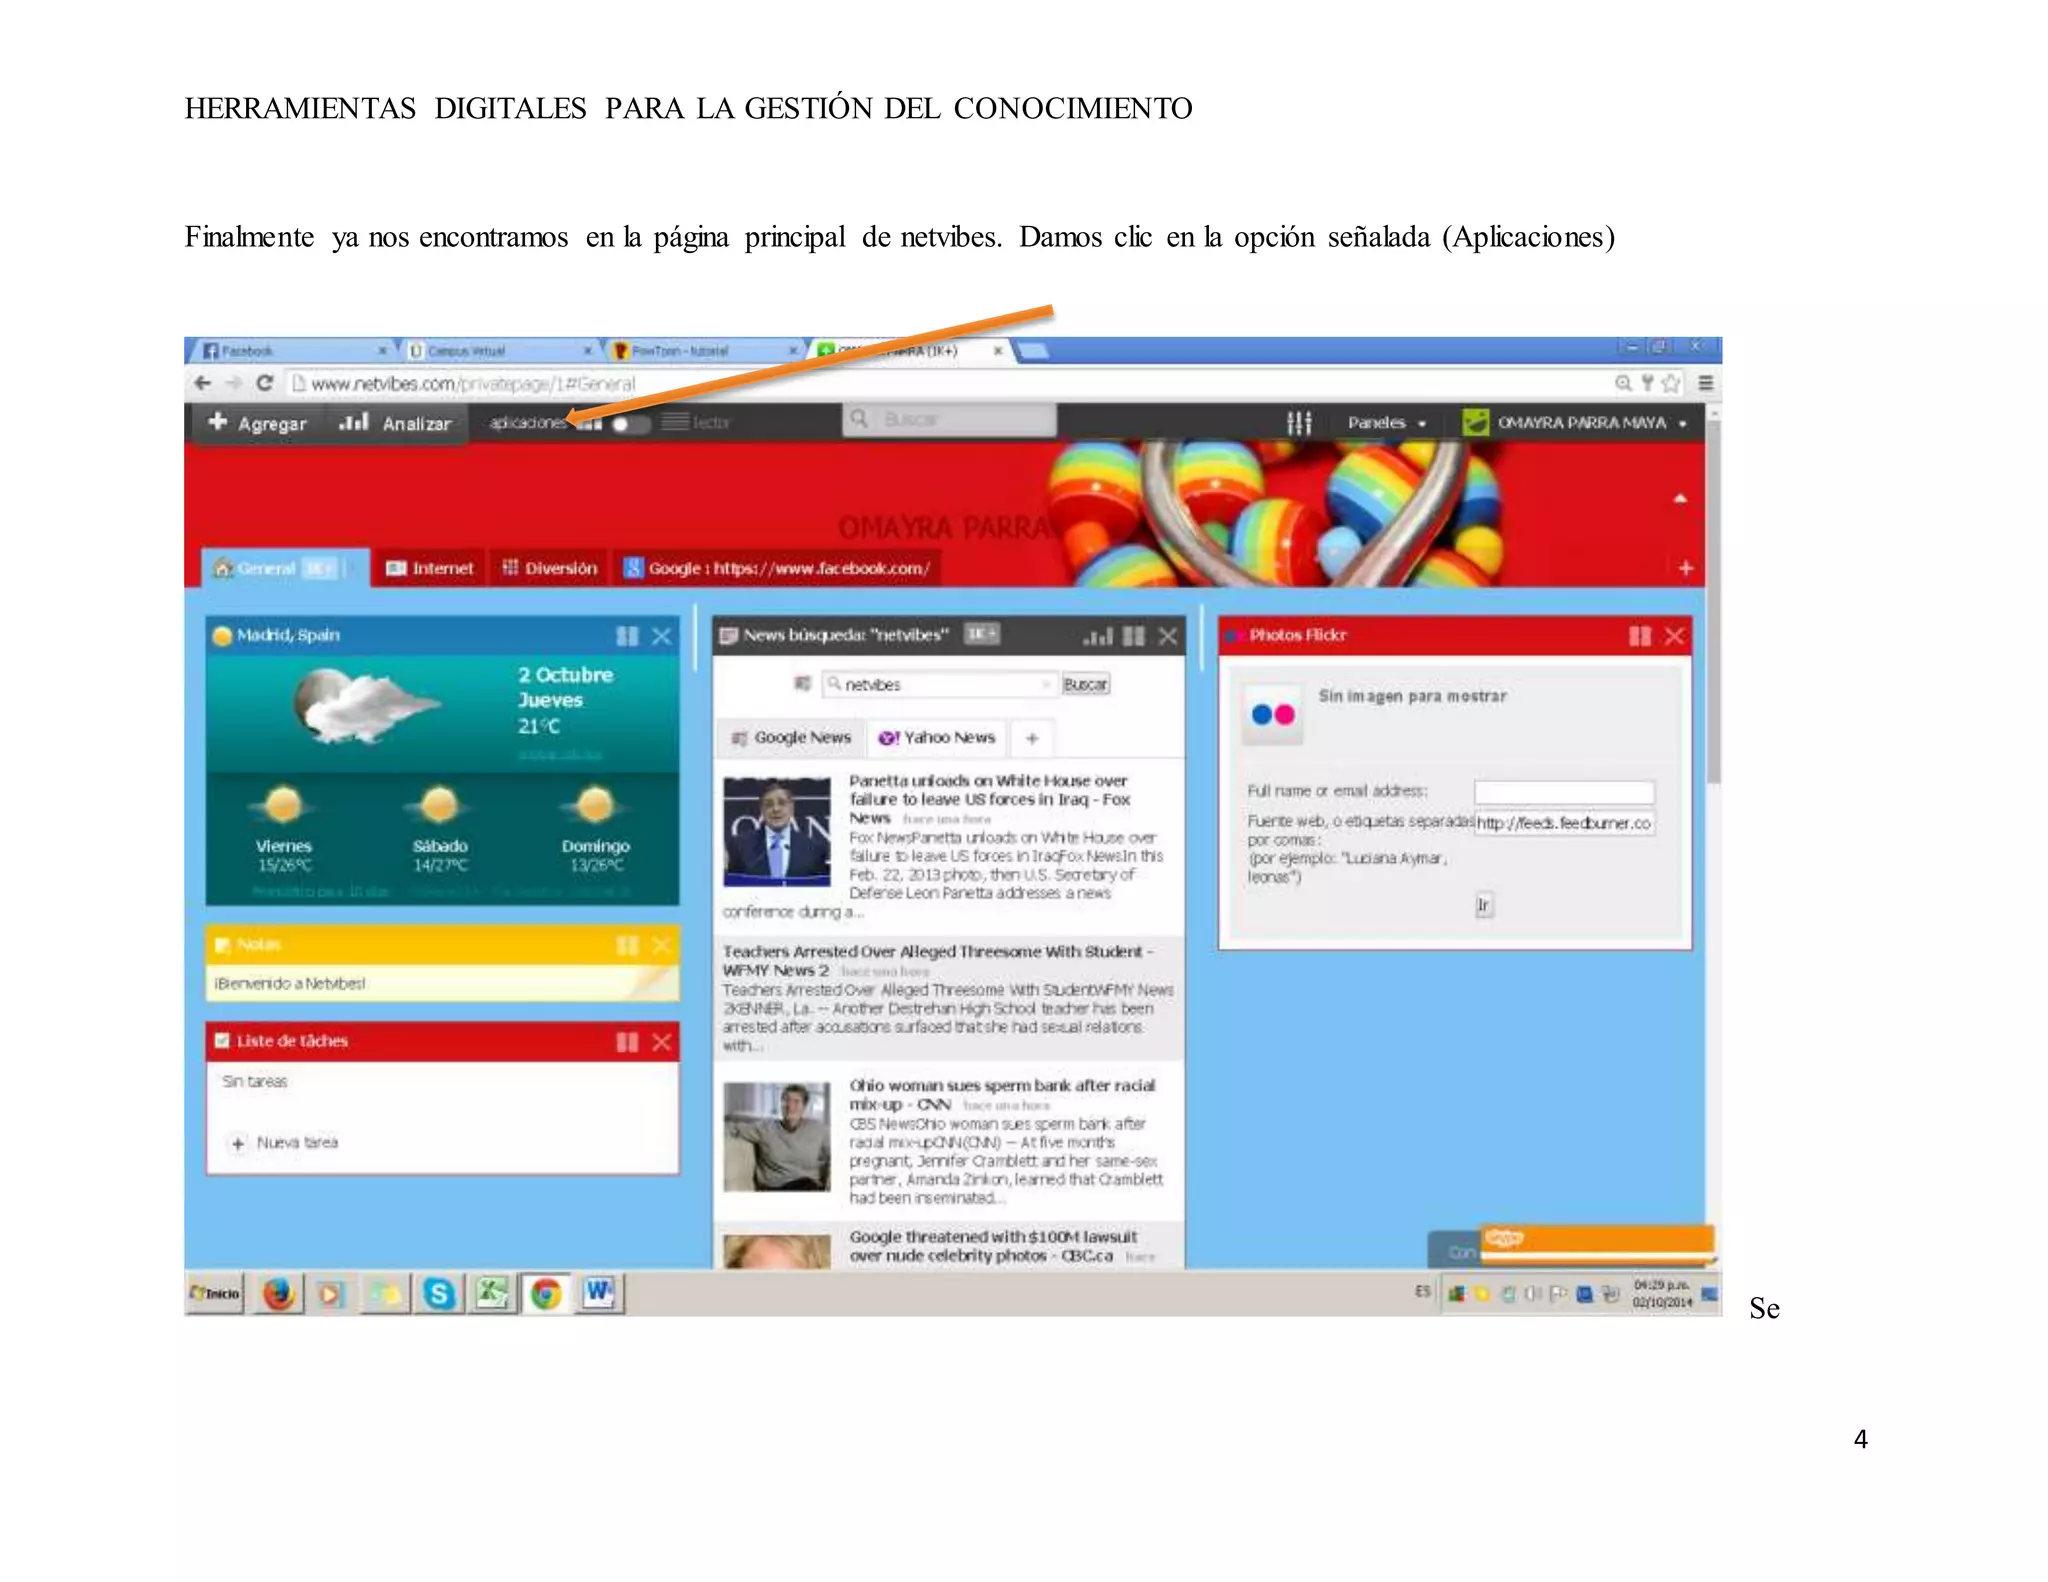Open News búsqueda widget stats icon
This screenshot has height=1582, width=2048.
click(x=1097, y=636)
